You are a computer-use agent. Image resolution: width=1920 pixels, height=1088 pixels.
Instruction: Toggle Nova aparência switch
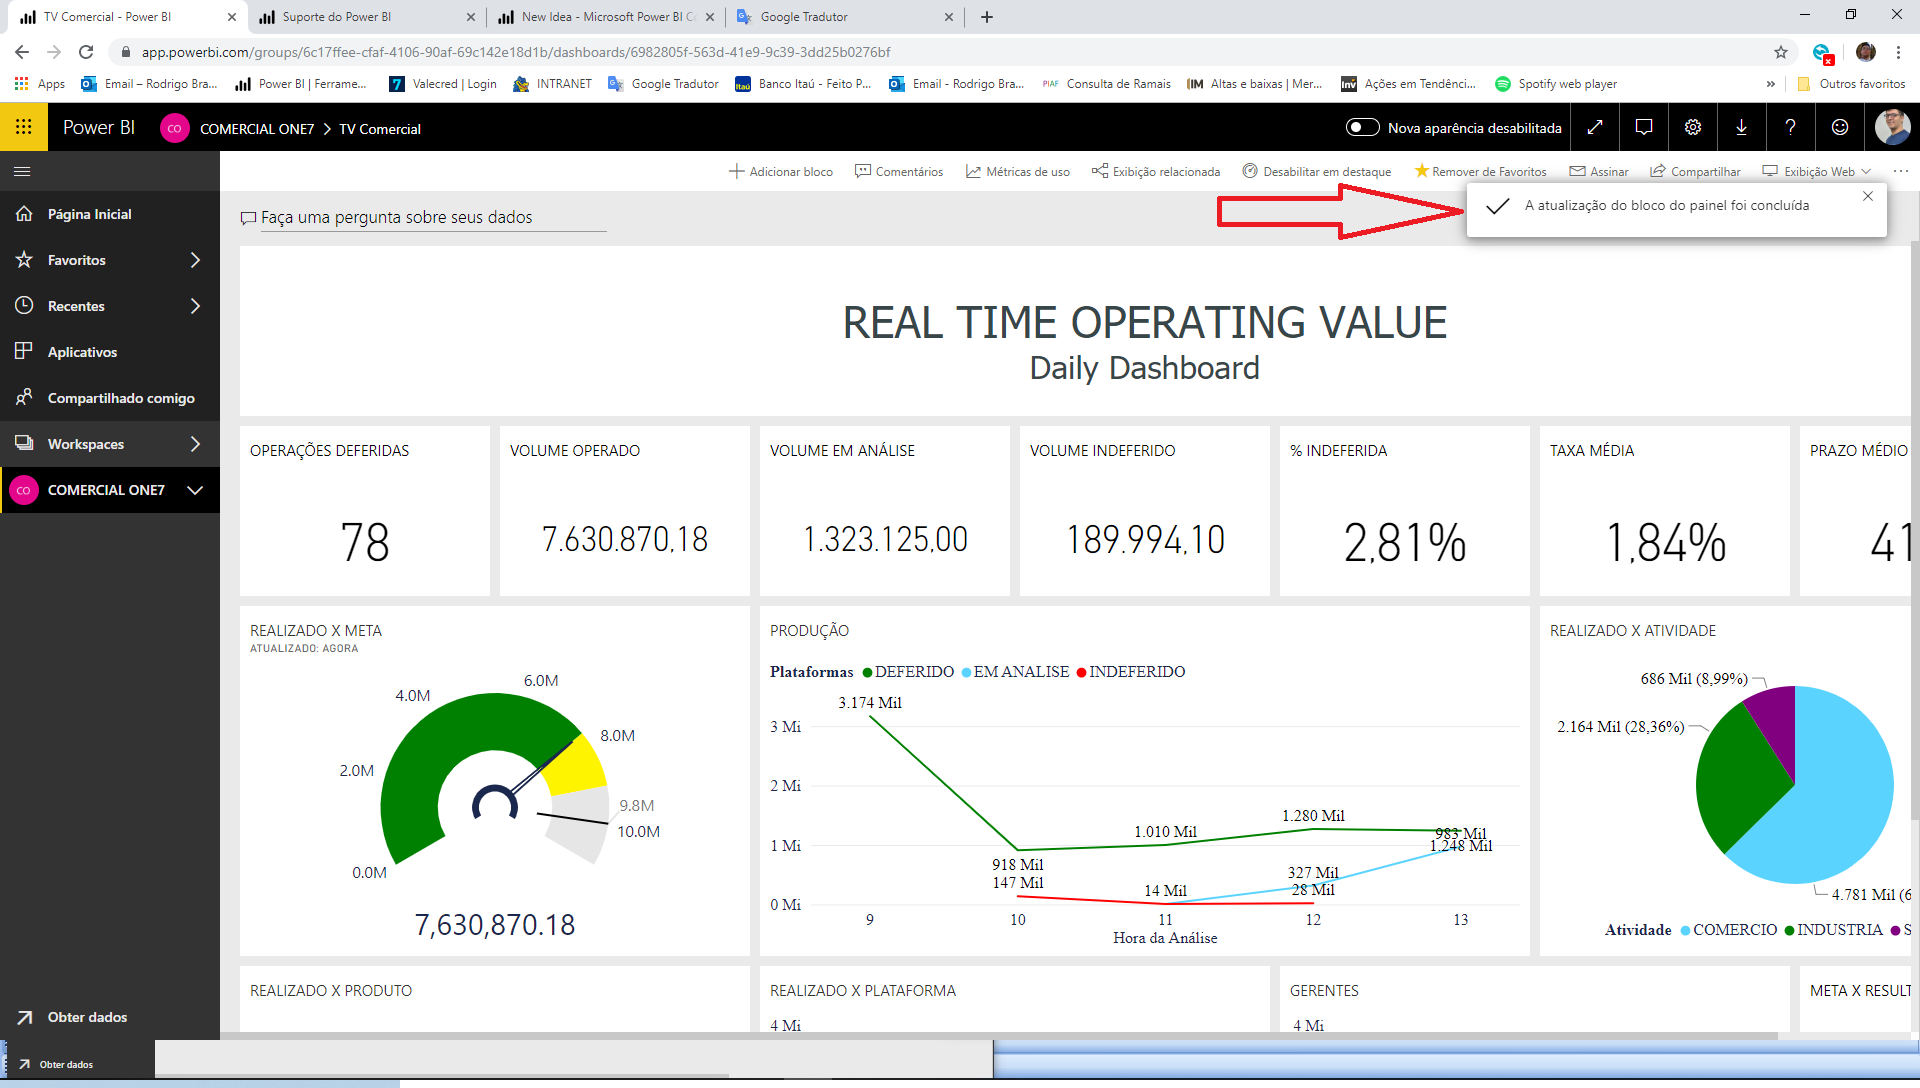pos(1362,127)
